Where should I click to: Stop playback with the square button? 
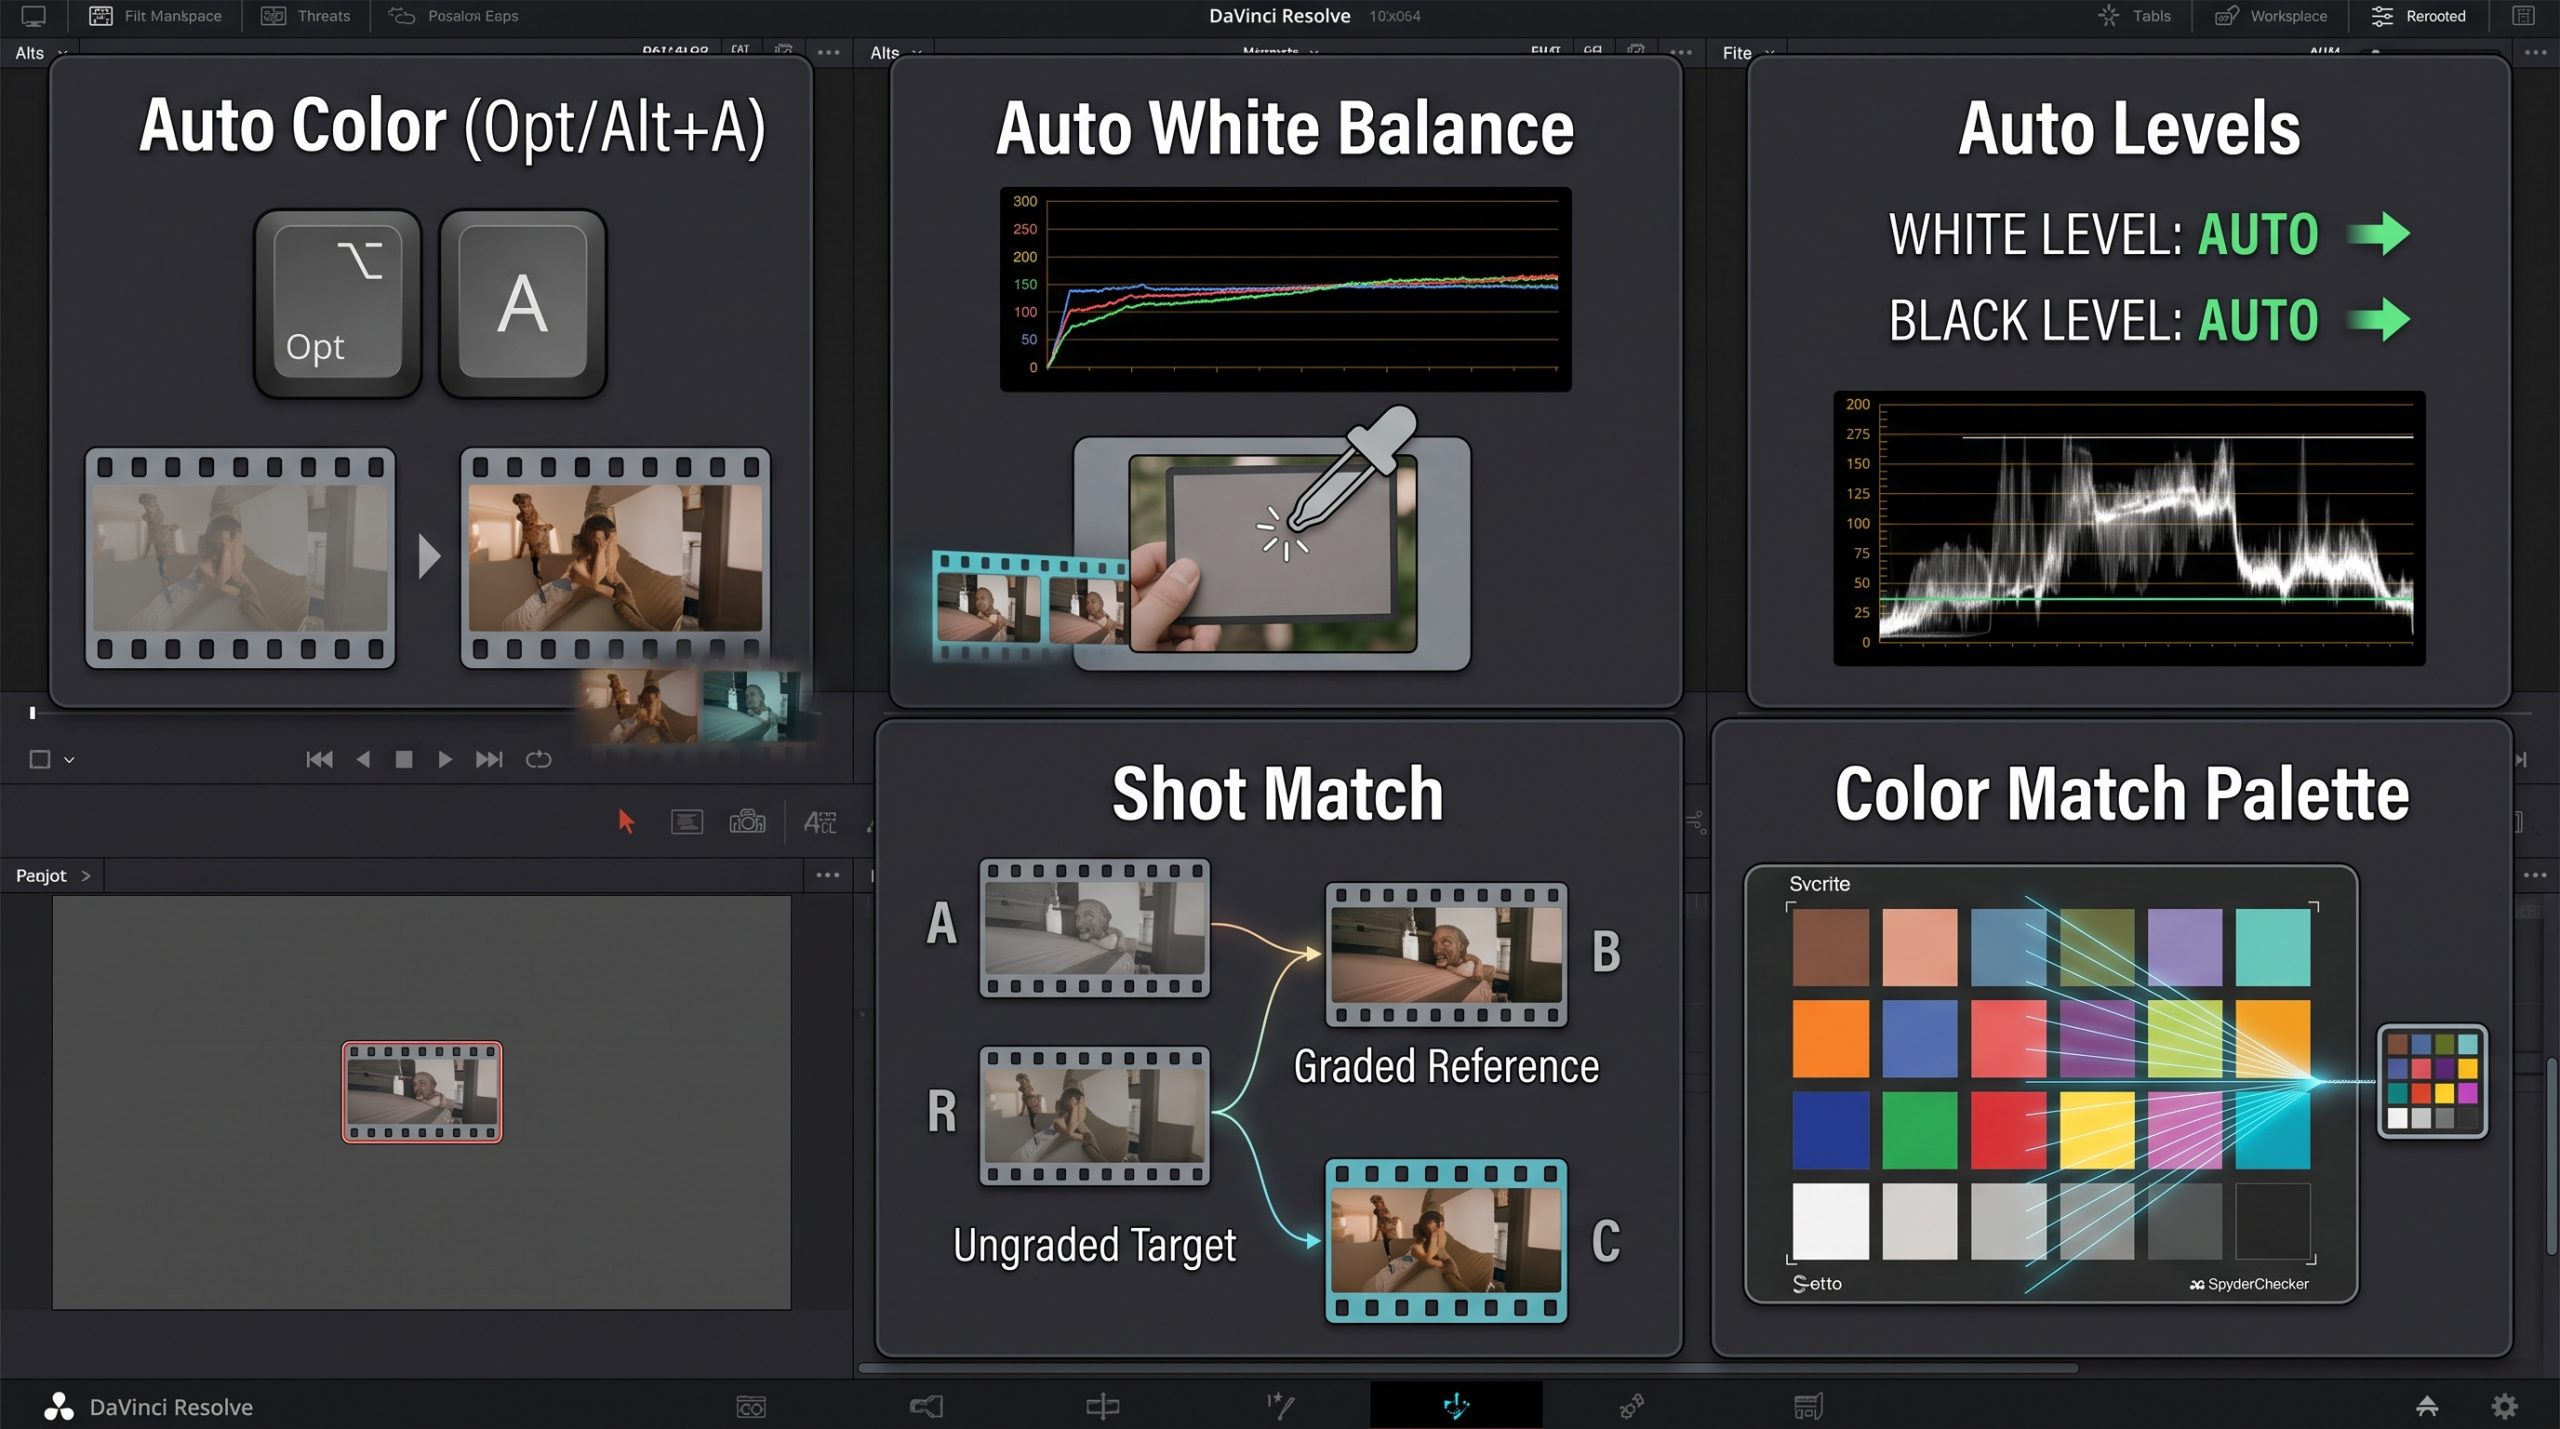click(404, 760)
